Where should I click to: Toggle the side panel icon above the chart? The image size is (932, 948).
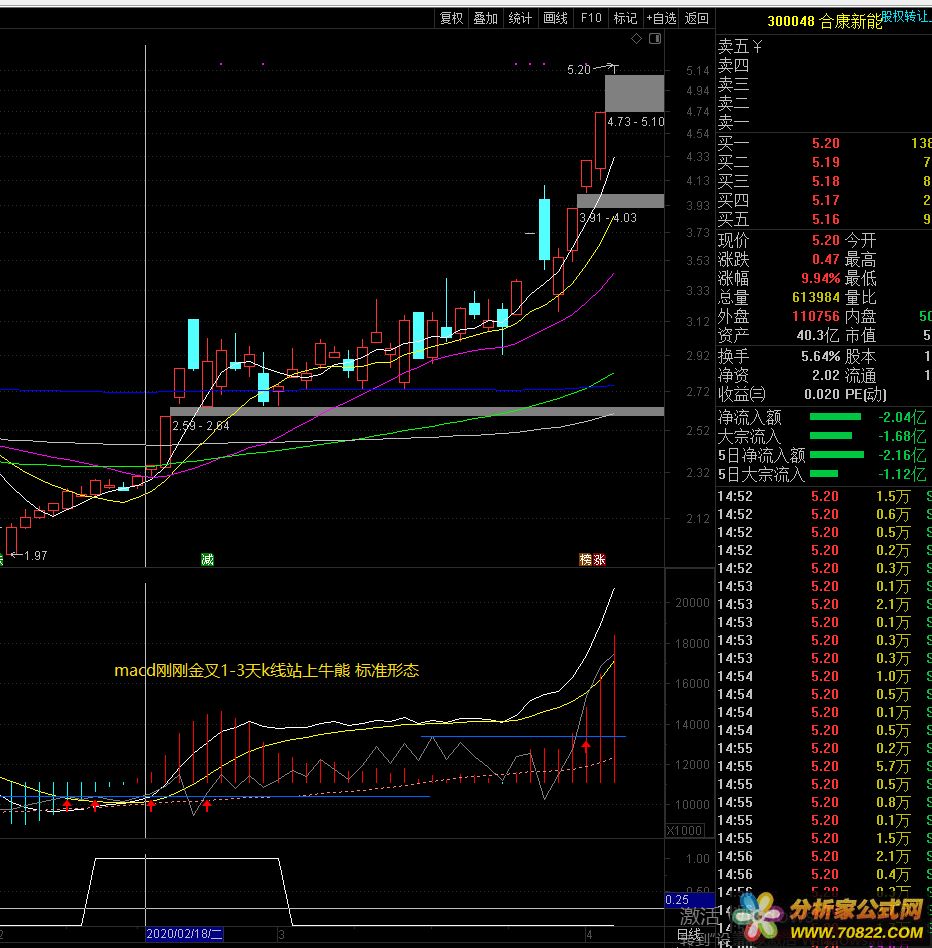pyautogui.click(x=655, y=39)
